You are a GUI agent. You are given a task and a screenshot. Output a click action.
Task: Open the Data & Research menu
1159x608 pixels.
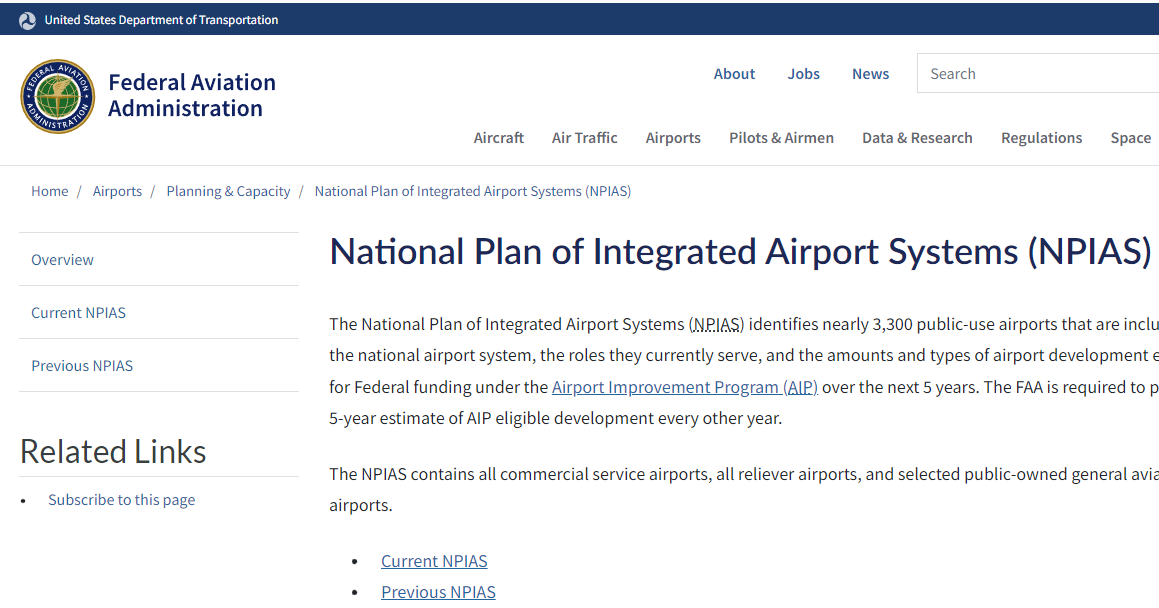(x=917, y=138)
